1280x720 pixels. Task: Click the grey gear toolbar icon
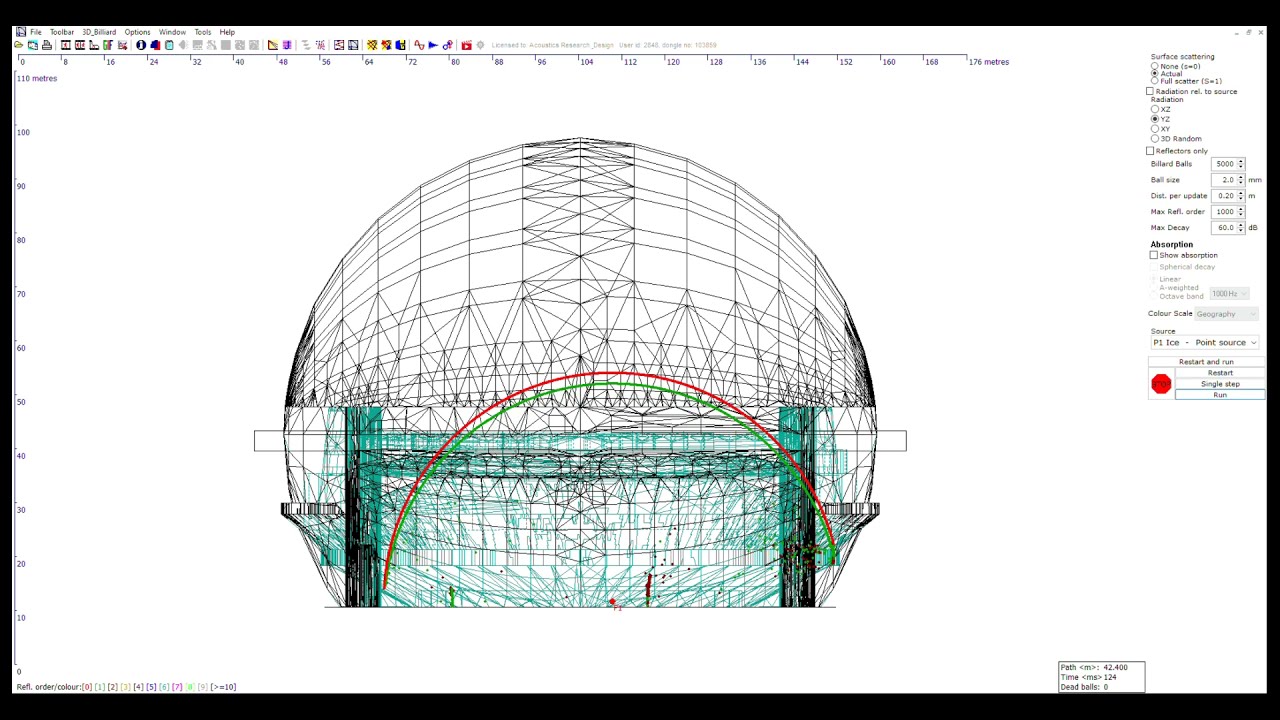[x=480, y=45]
